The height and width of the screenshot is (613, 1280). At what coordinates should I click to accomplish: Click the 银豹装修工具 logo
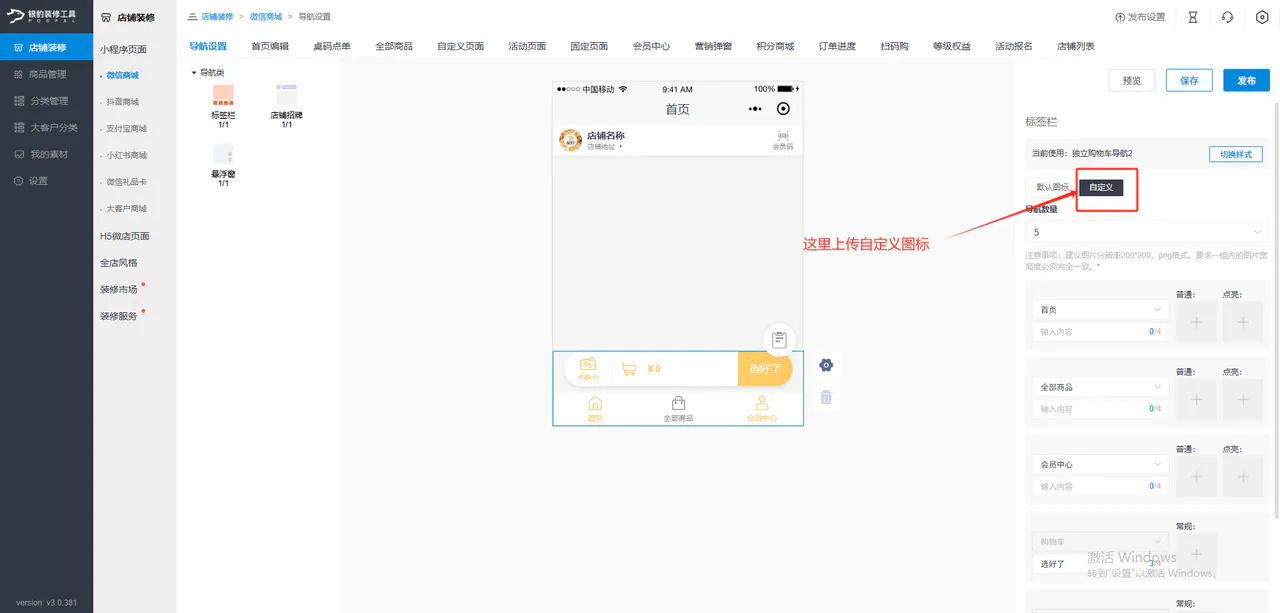pos(42,16)
